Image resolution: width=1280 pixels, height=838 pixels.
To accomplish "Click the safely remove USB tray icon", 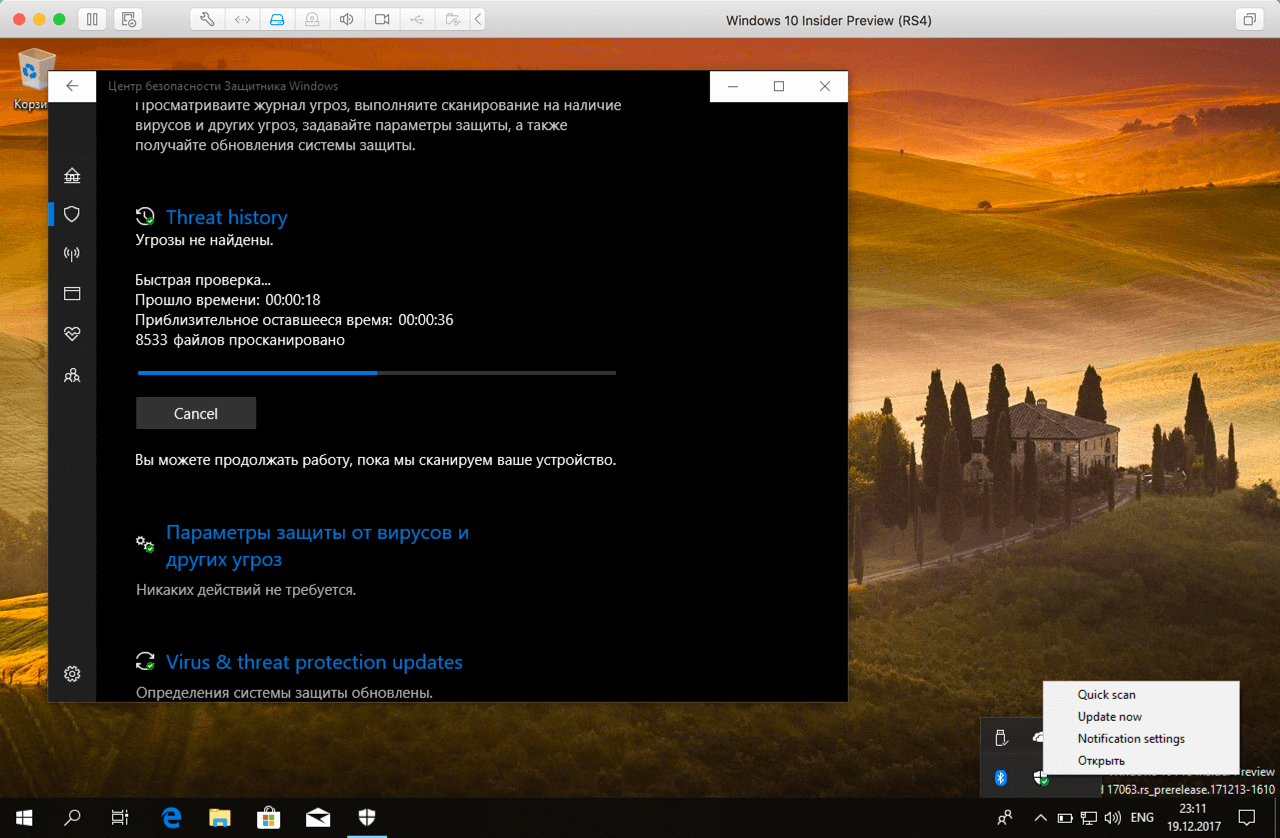I will click(x=1001, y=739).
